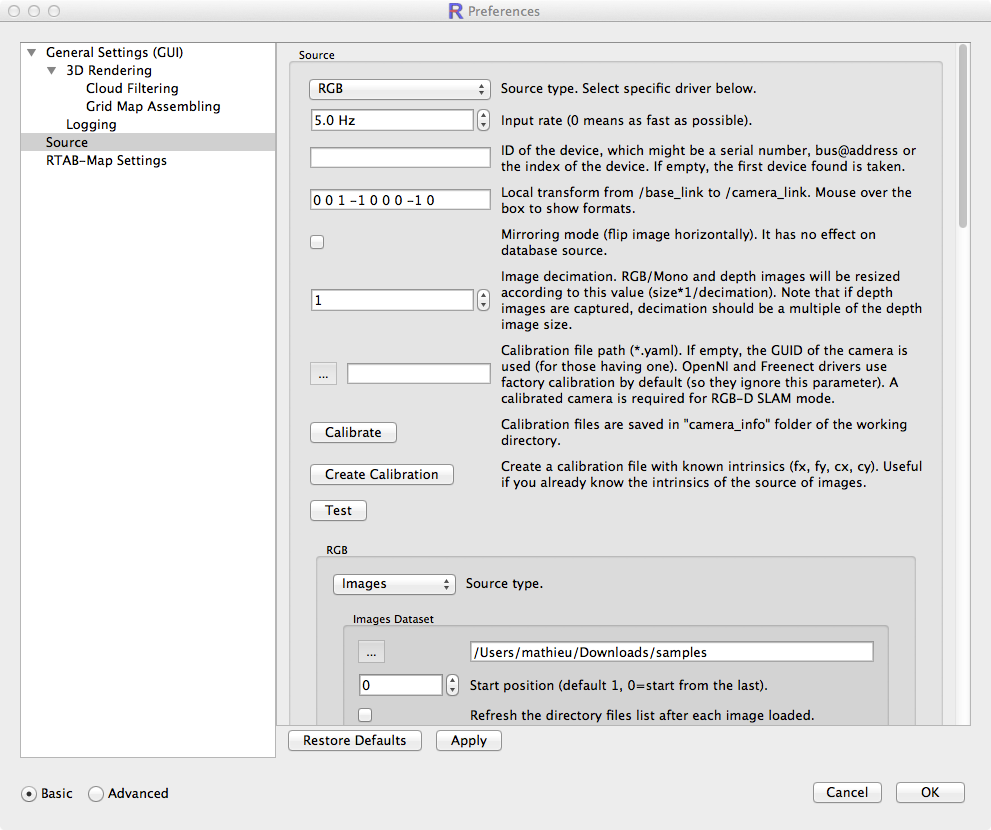Click the input rate 5.0 Hz field
Viewport: 991px width, 830px height.
(392, 120)
